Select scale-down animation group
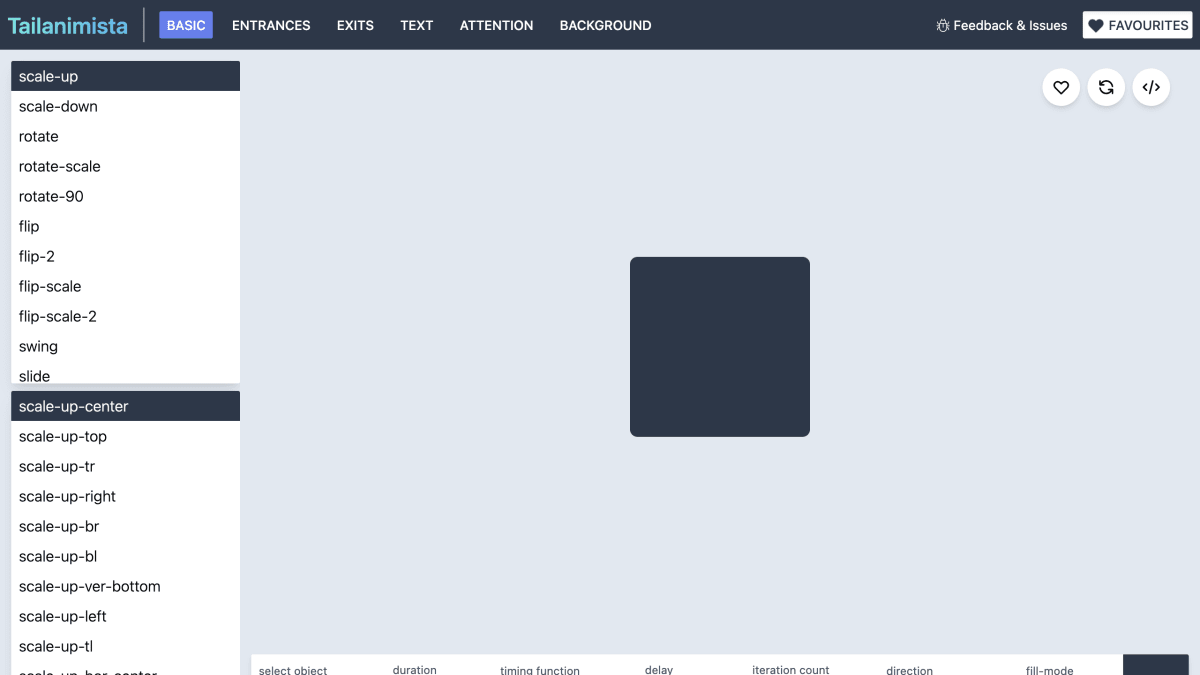Screen dimensions: 1200x675 tap(125, 106)
